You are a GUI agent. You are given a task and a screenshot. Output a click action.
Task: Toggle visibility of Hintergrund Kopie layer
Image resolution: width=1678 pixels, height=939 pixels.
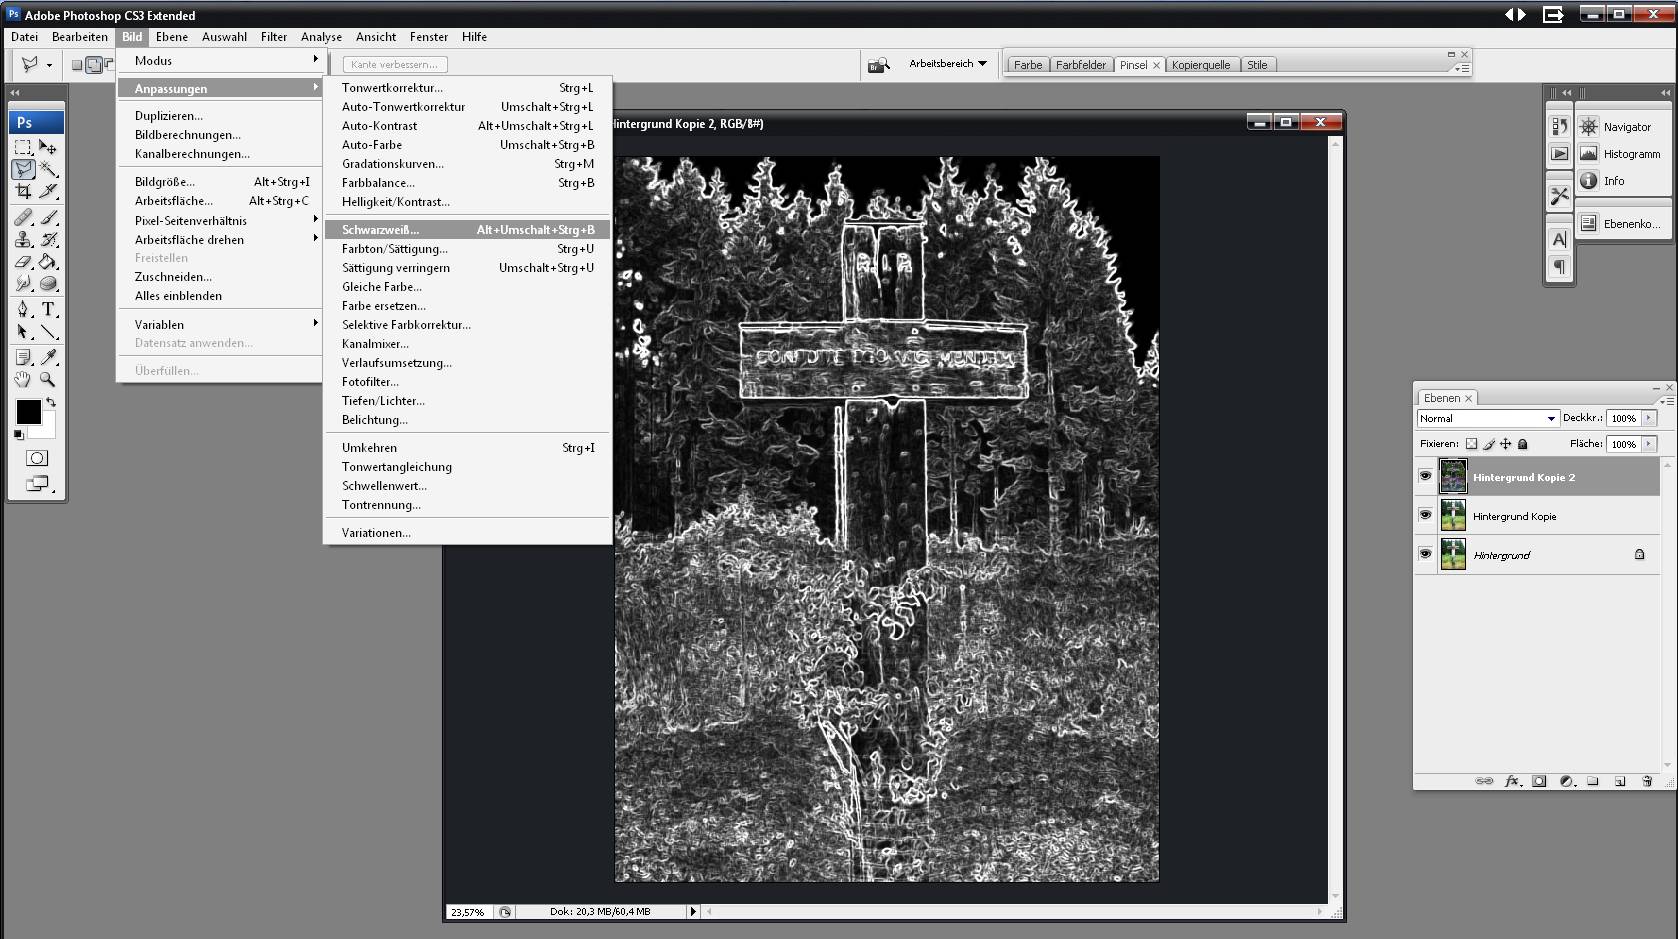1426,516
